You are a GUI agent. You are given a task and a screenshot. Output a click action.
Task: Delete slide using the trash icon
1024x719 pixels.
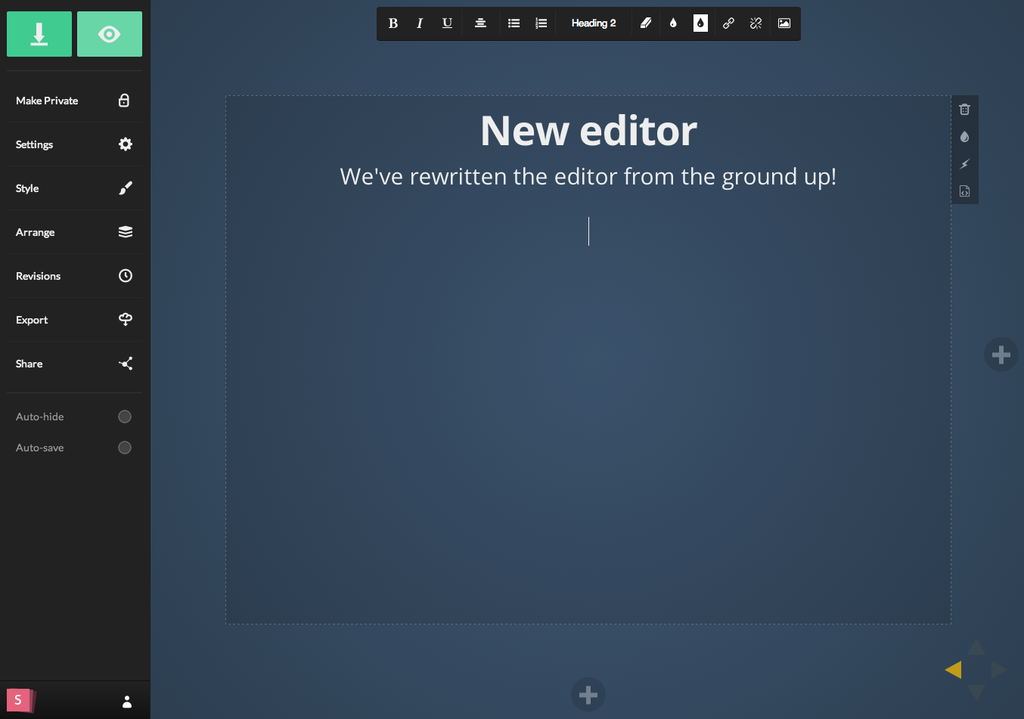pyautogui.click(x=964, y=109)
